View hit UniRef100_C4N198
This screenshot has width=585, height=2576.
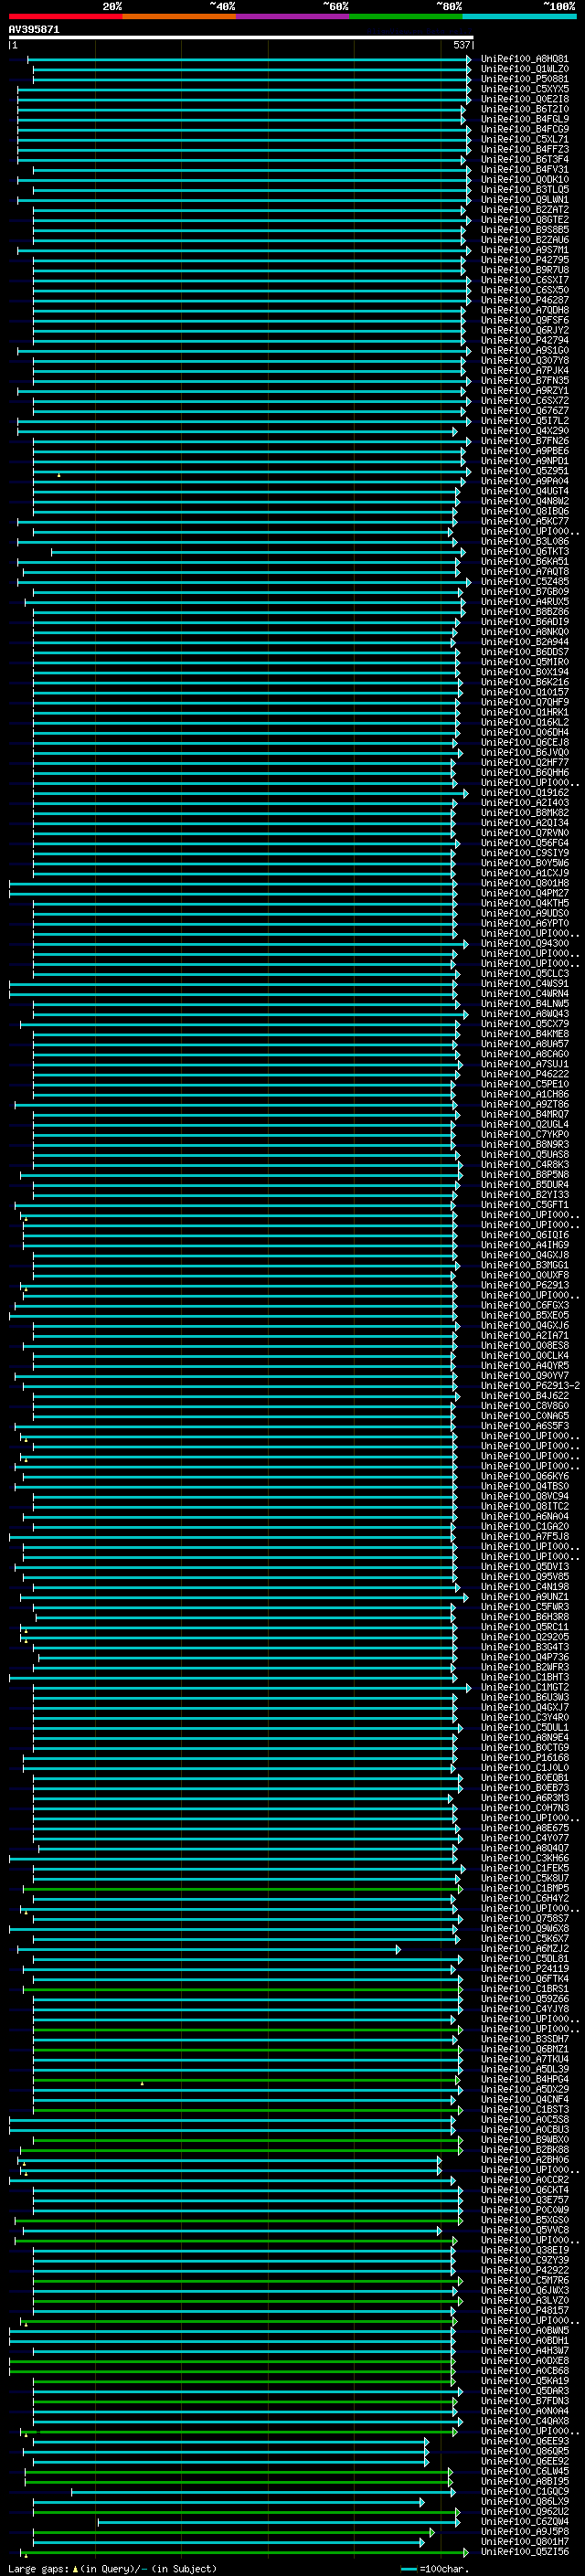tap(525, 1587)
